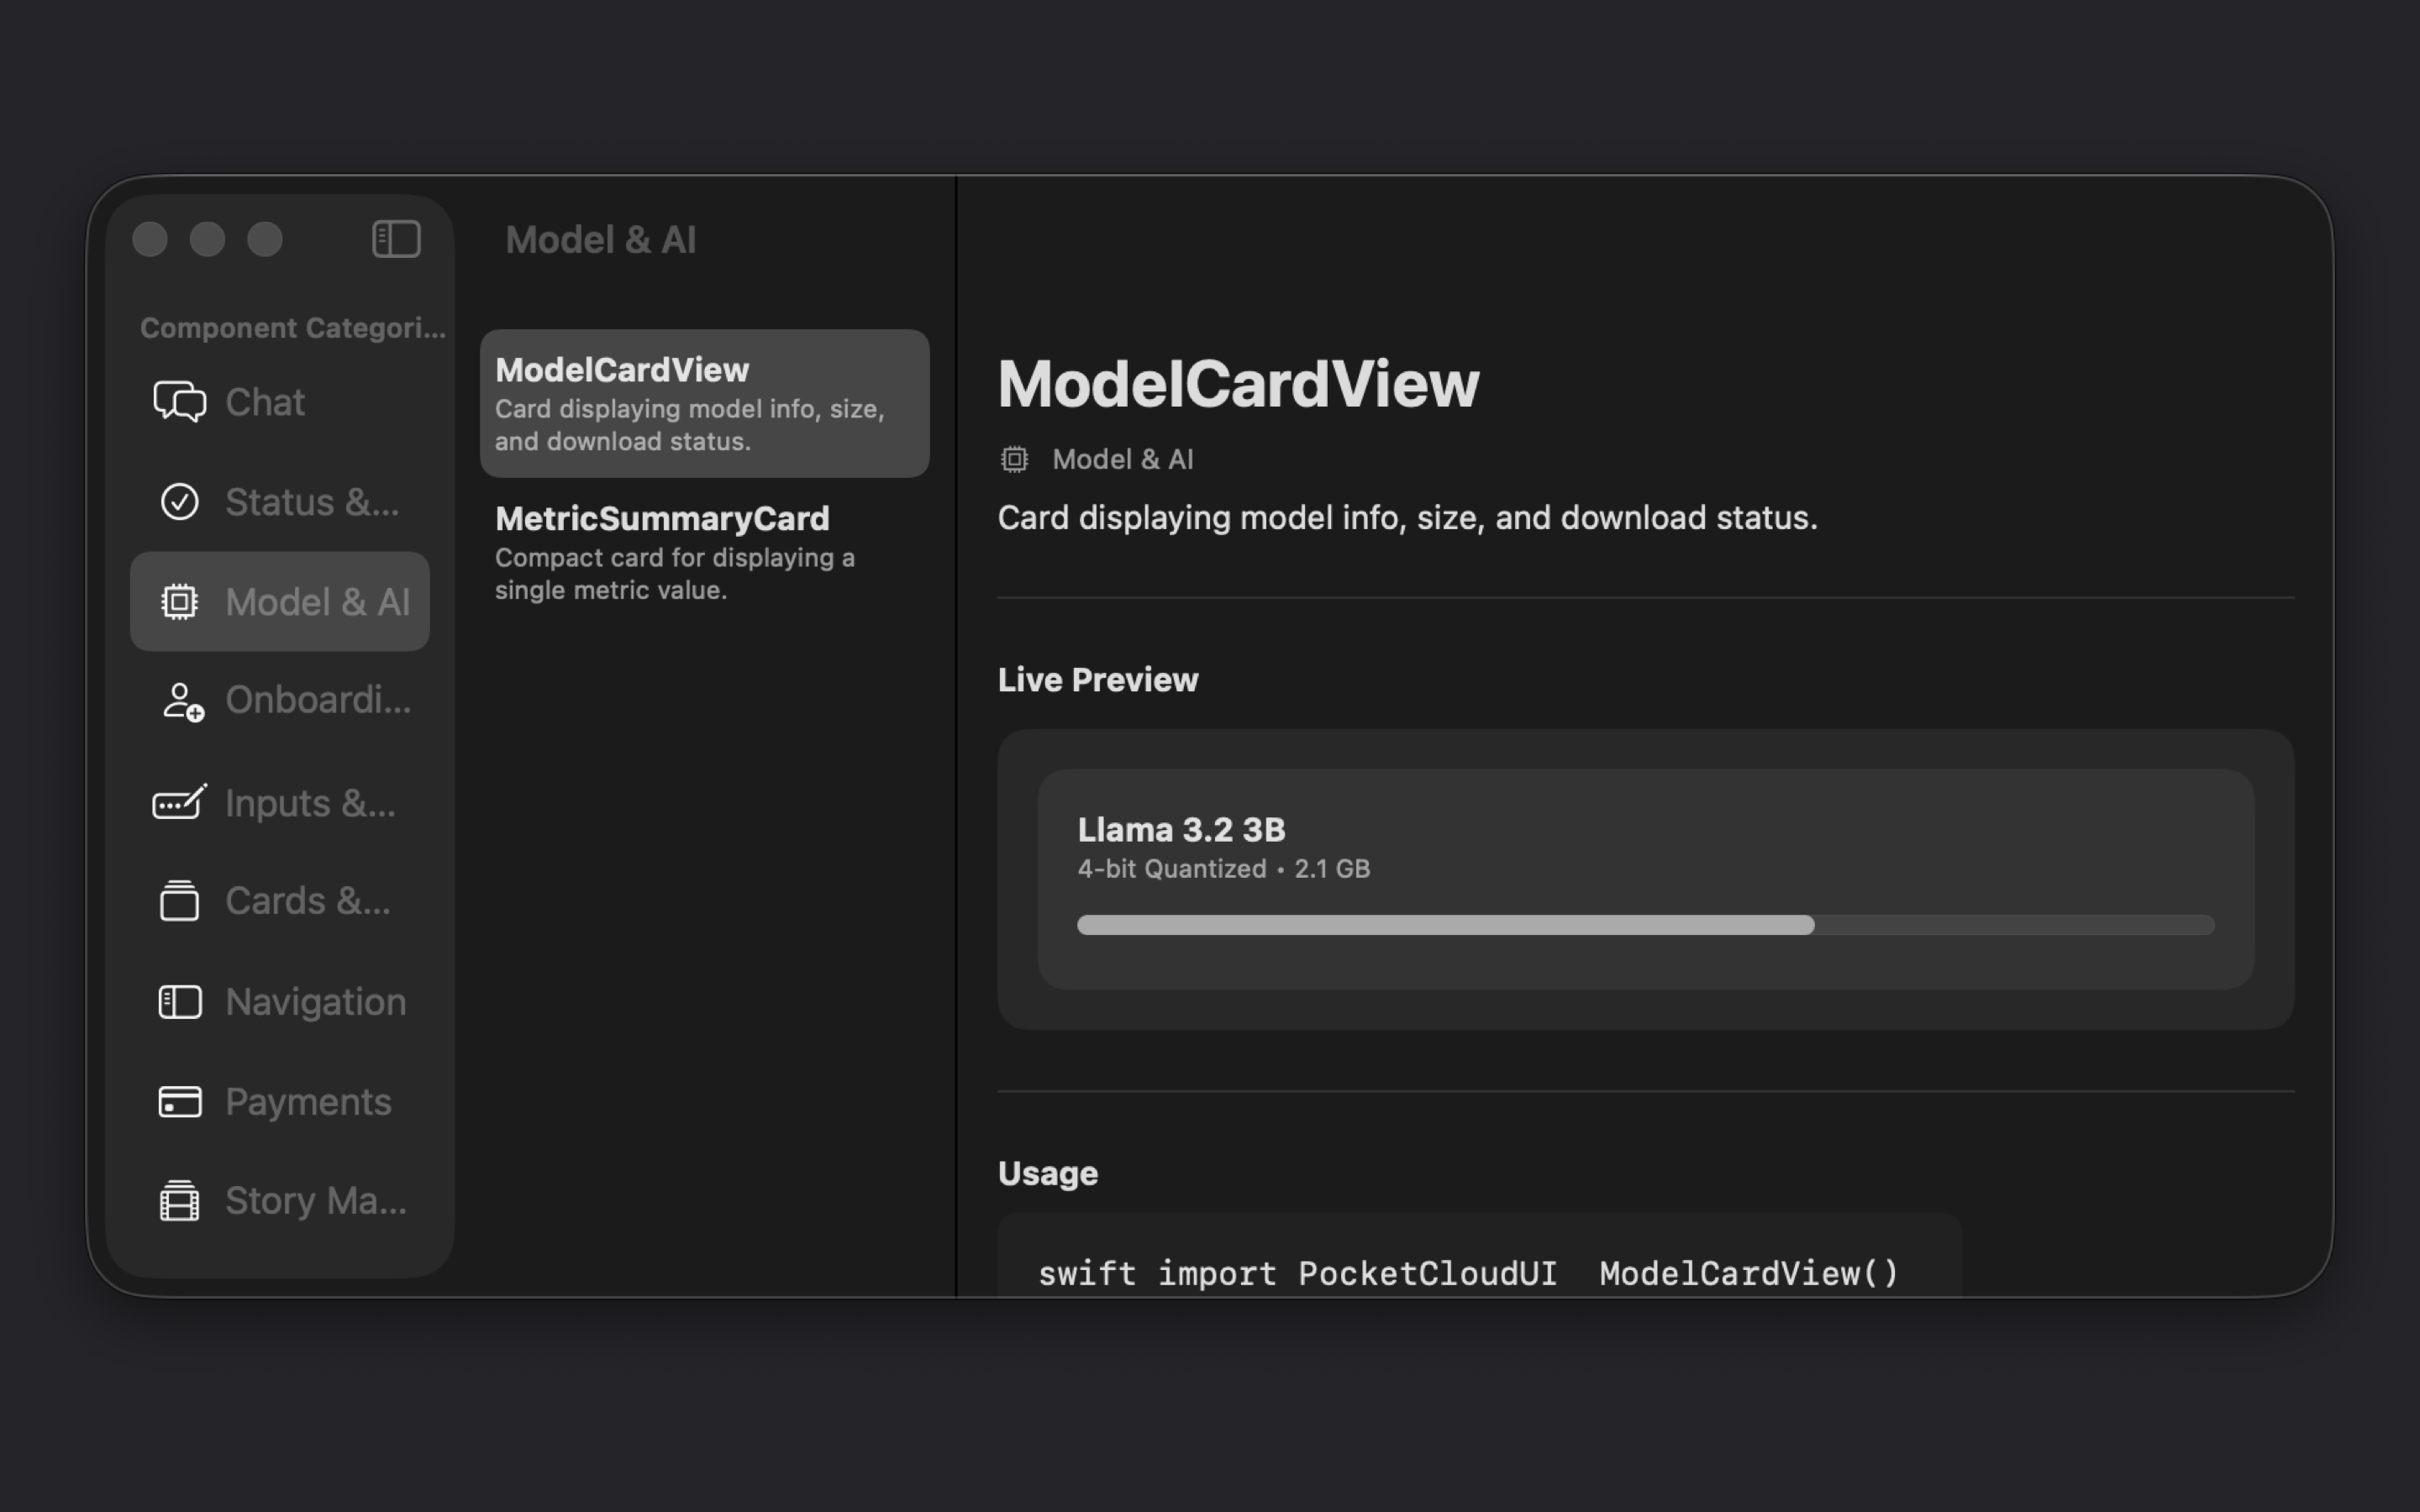Click the 'Model & AI' subtitle under heading
The width and height of the screenshot is (2420, 1512).
coord(1122,459)
